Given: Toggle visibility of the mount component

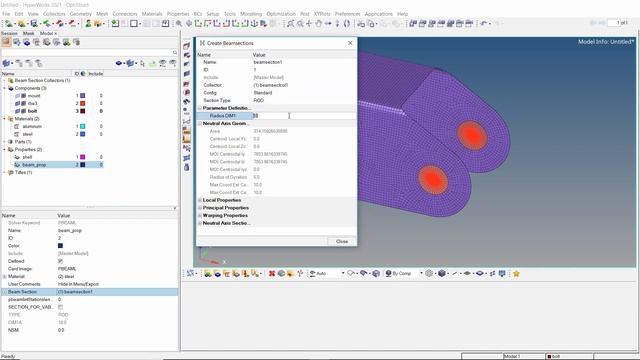Looking at the screenshot, I should point(18,96).
